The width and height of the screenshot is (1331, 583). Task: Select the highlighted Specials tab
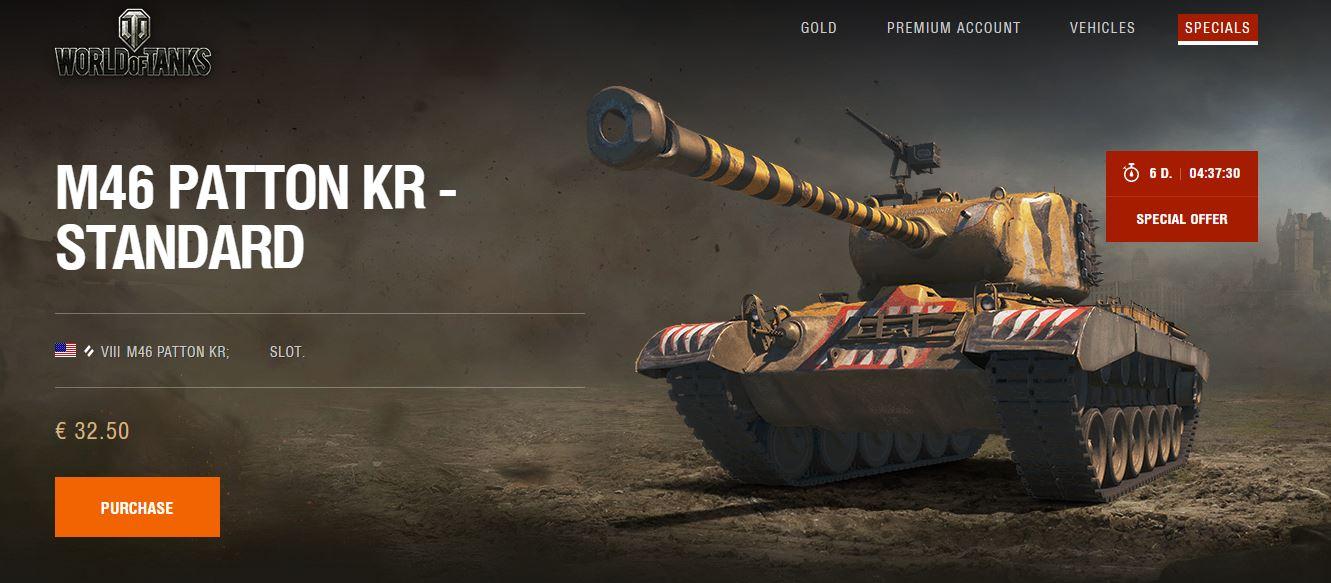click(1217, 29)
